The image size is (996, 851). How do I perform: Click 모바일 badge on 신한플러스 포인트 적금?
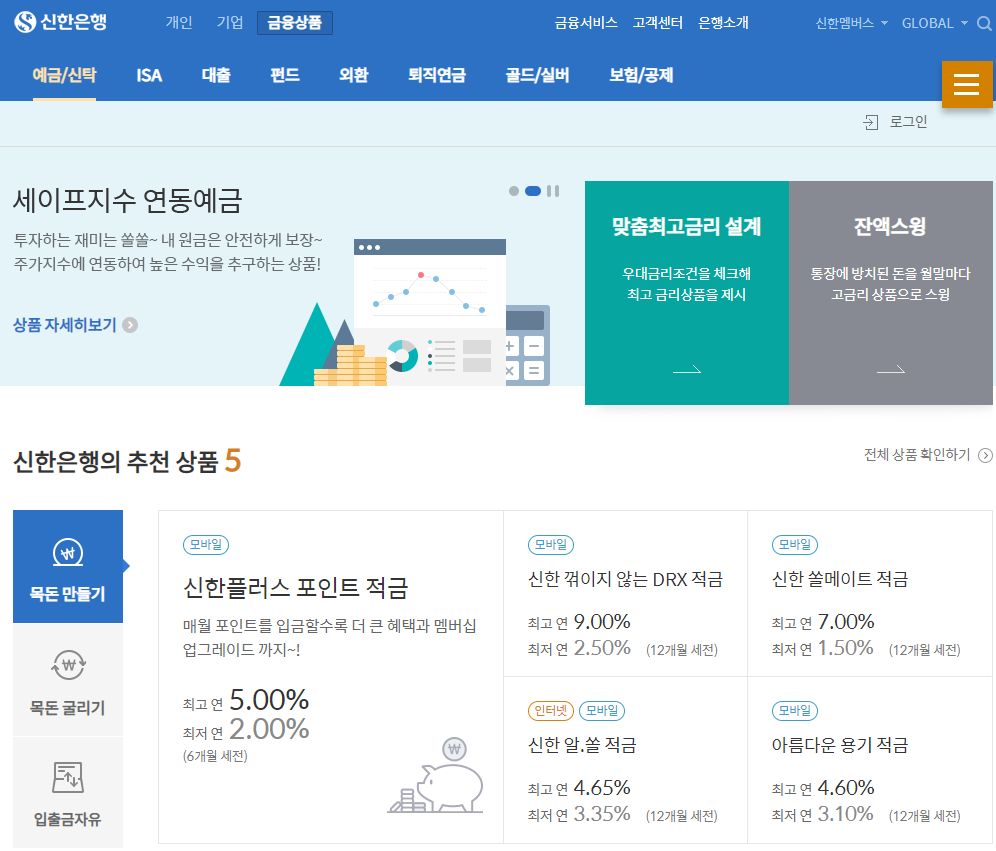[x=206, y=545]
